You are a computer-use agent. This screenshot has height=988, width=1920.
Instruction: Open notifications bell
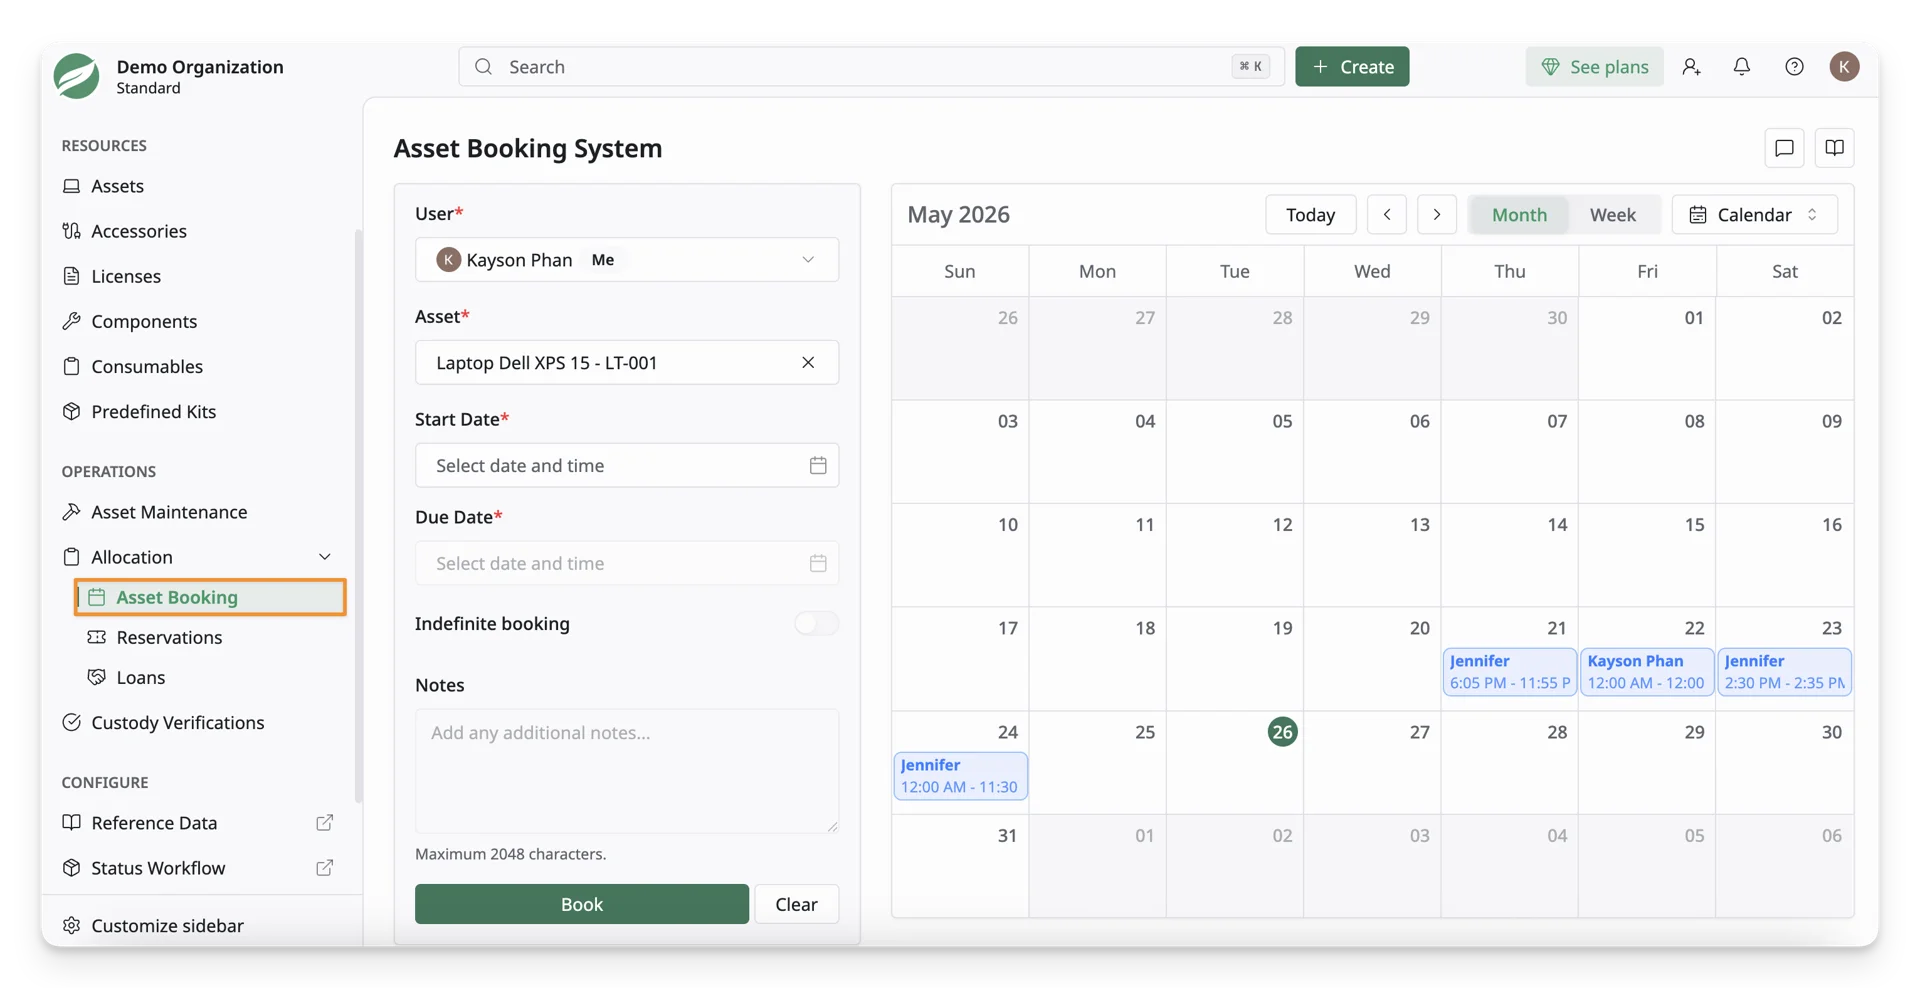click(x=1742, y=66)
